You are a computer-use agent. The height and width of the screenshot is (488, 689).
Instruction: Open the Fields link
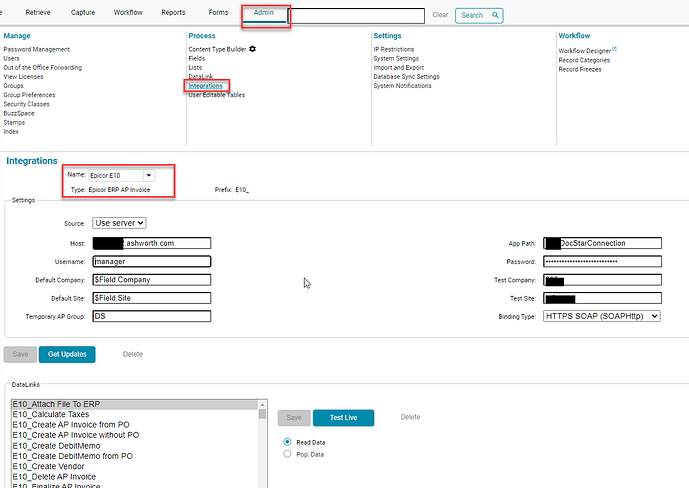click(196, 58)
